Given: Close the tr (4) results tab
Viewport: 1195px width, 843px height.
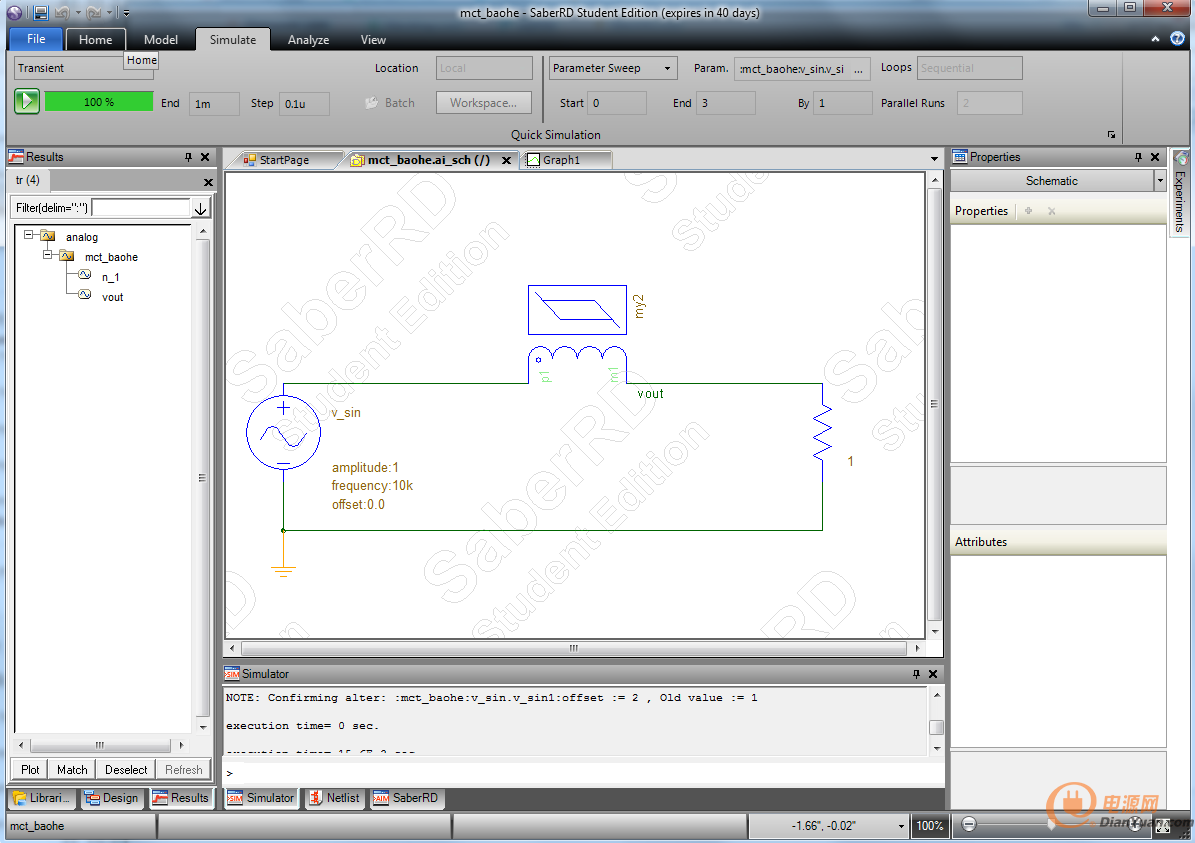Looking at the screenshot, I should click(x=208, y=182).
